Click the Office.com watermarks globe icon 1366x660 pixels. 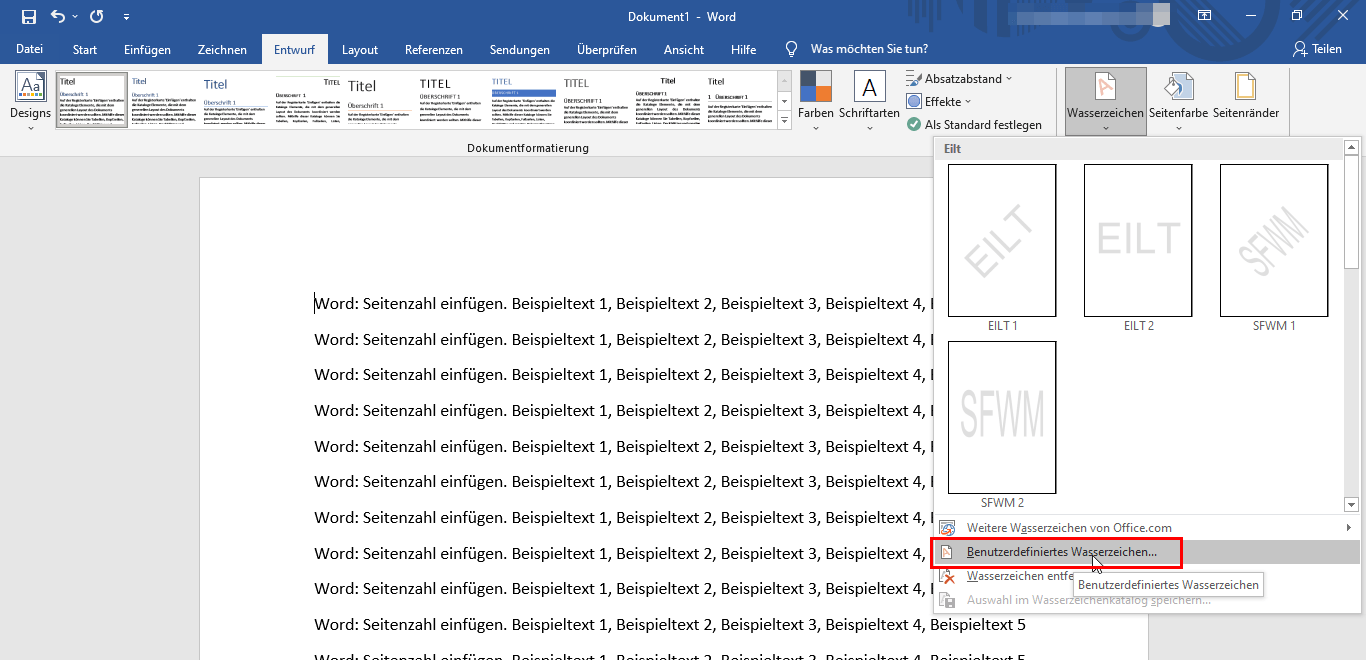(947, 528)
